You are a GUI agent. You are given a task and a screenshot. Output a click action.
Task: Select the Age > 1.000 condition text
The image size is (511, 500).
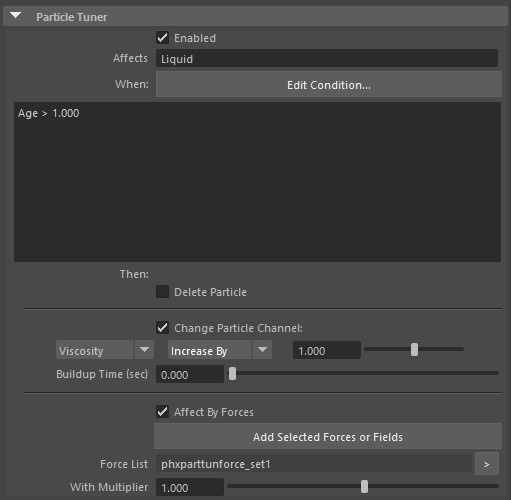(49, 113)
